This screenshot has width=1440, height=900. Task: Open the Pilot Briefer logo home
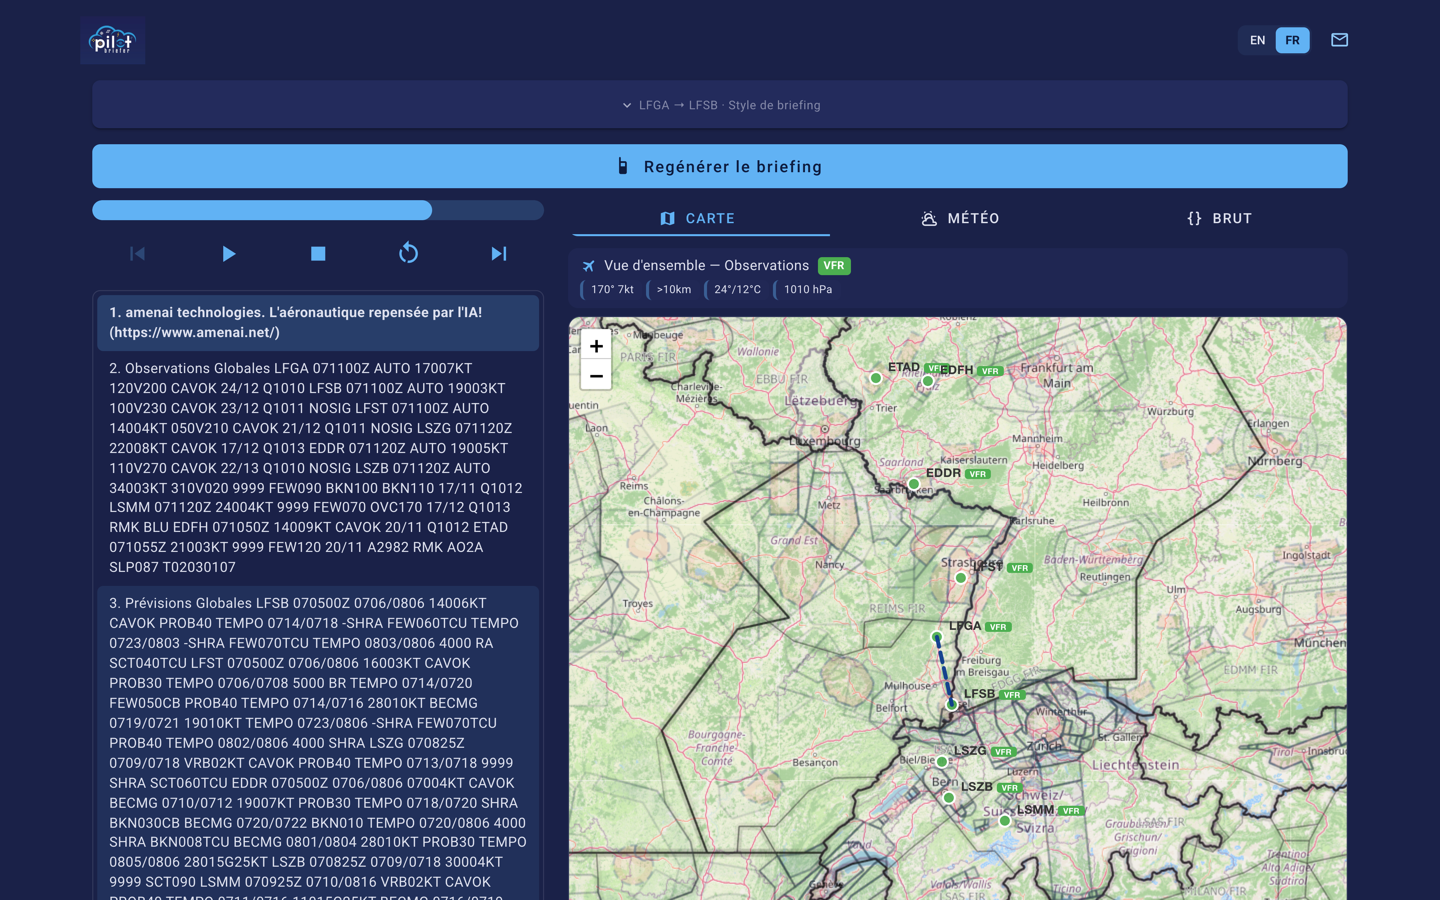pos(112,40)
